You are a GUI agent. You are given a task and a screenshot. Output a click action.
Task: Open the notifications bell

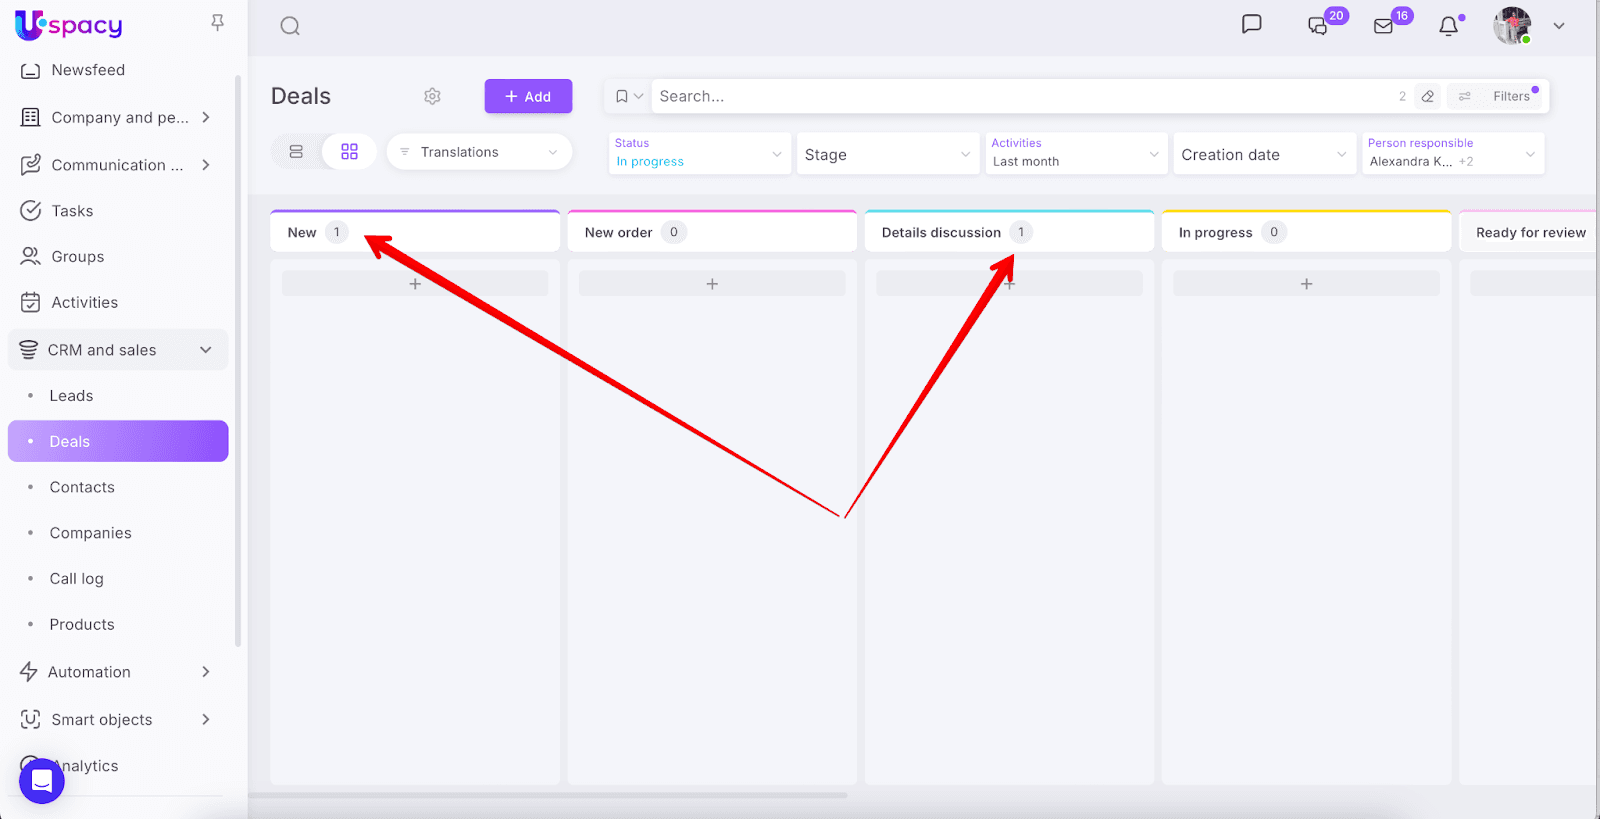[x=1448, y=26]
